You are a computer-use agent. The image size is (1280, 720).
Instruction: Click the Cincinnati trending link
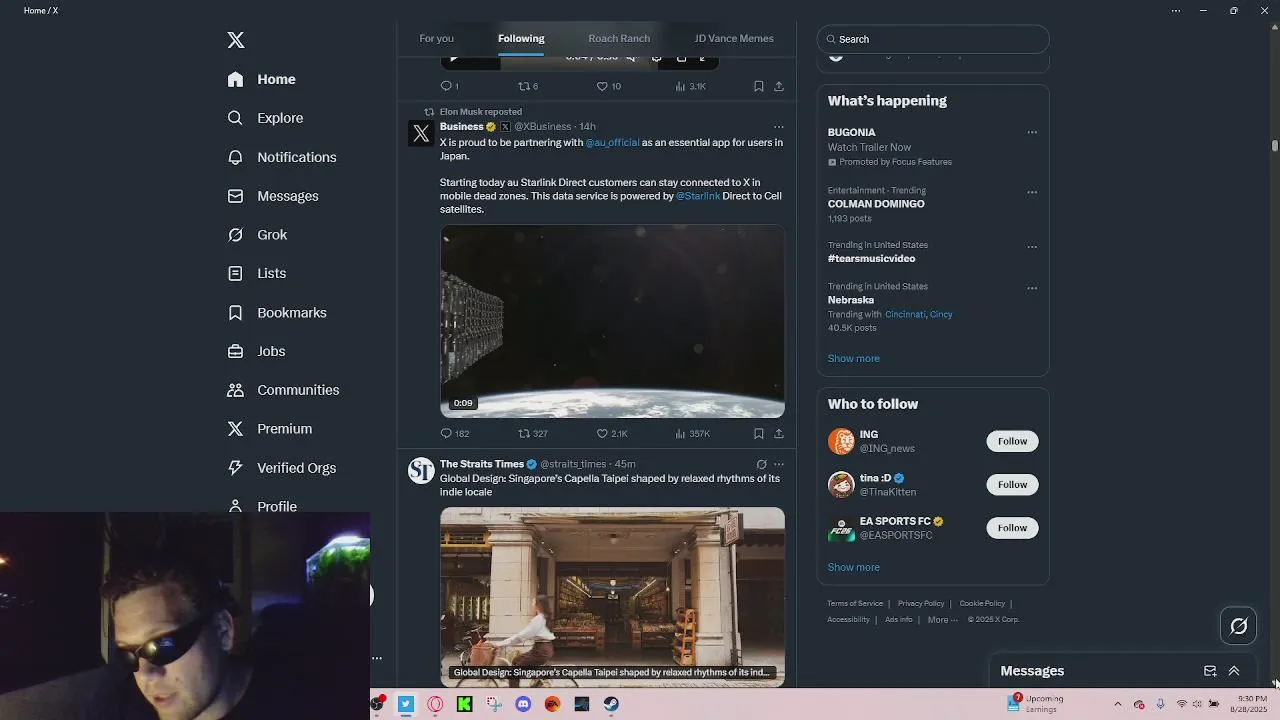click(x=905, y=314)
